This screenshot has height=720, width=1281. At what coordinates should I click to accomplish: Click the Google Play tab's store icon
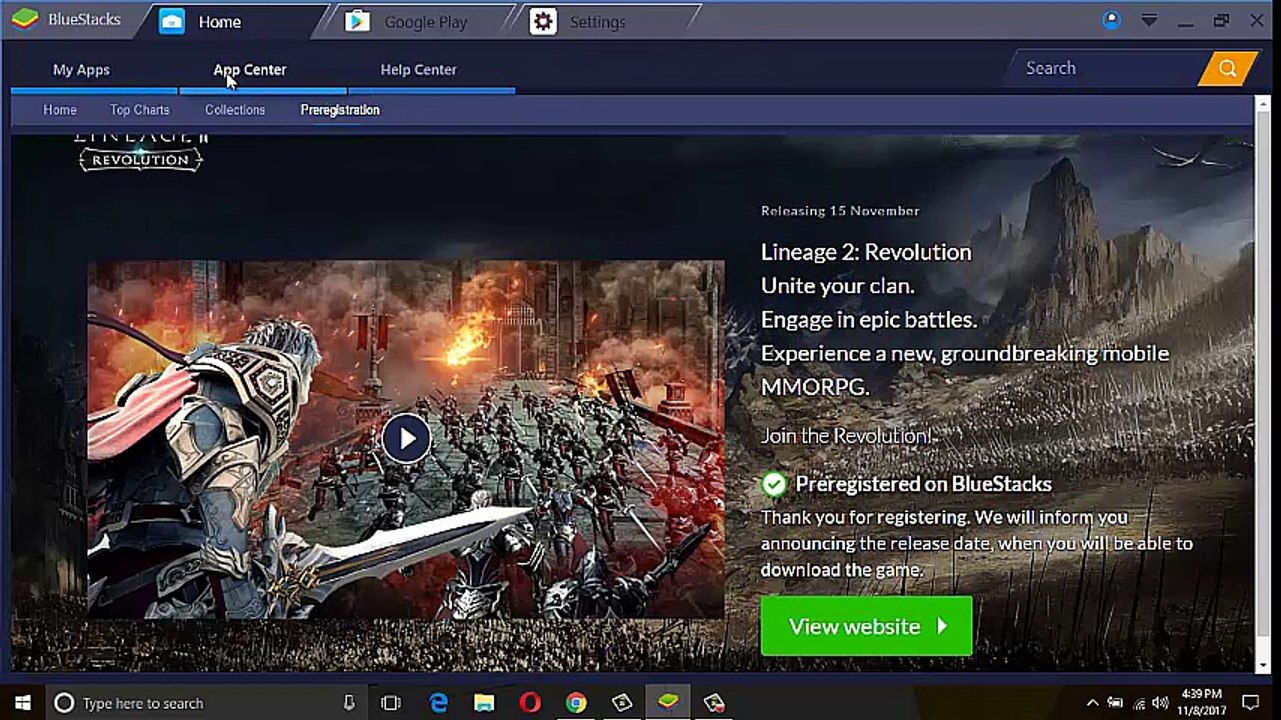(357, 21)
